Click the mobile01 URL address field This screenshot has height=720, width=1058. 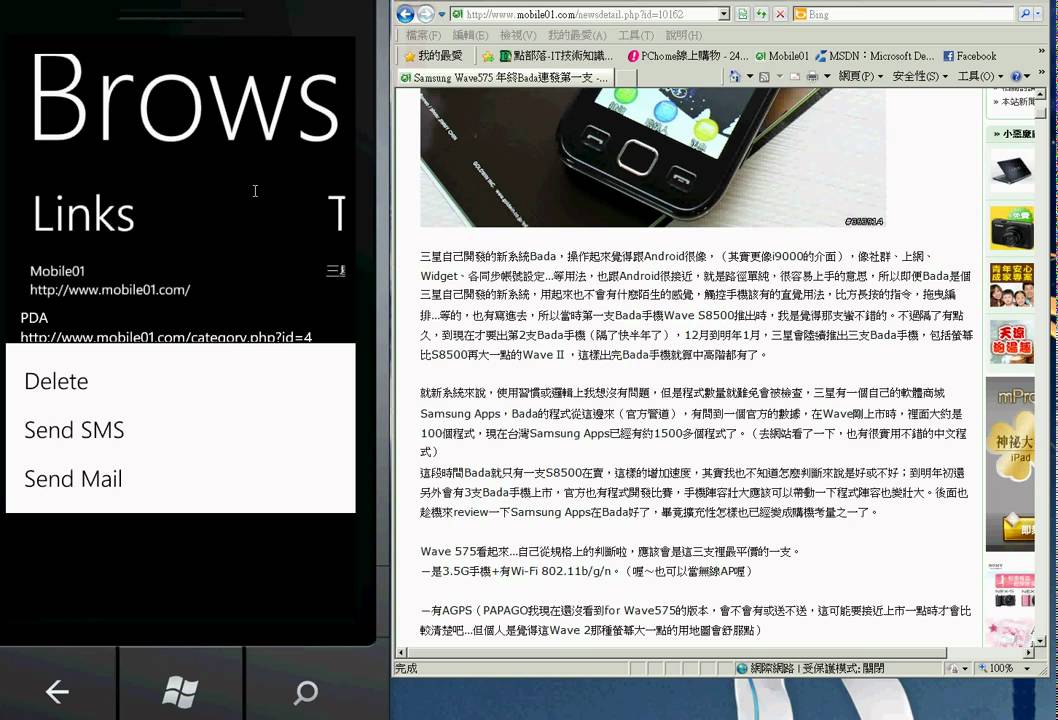tap(585, 14)
